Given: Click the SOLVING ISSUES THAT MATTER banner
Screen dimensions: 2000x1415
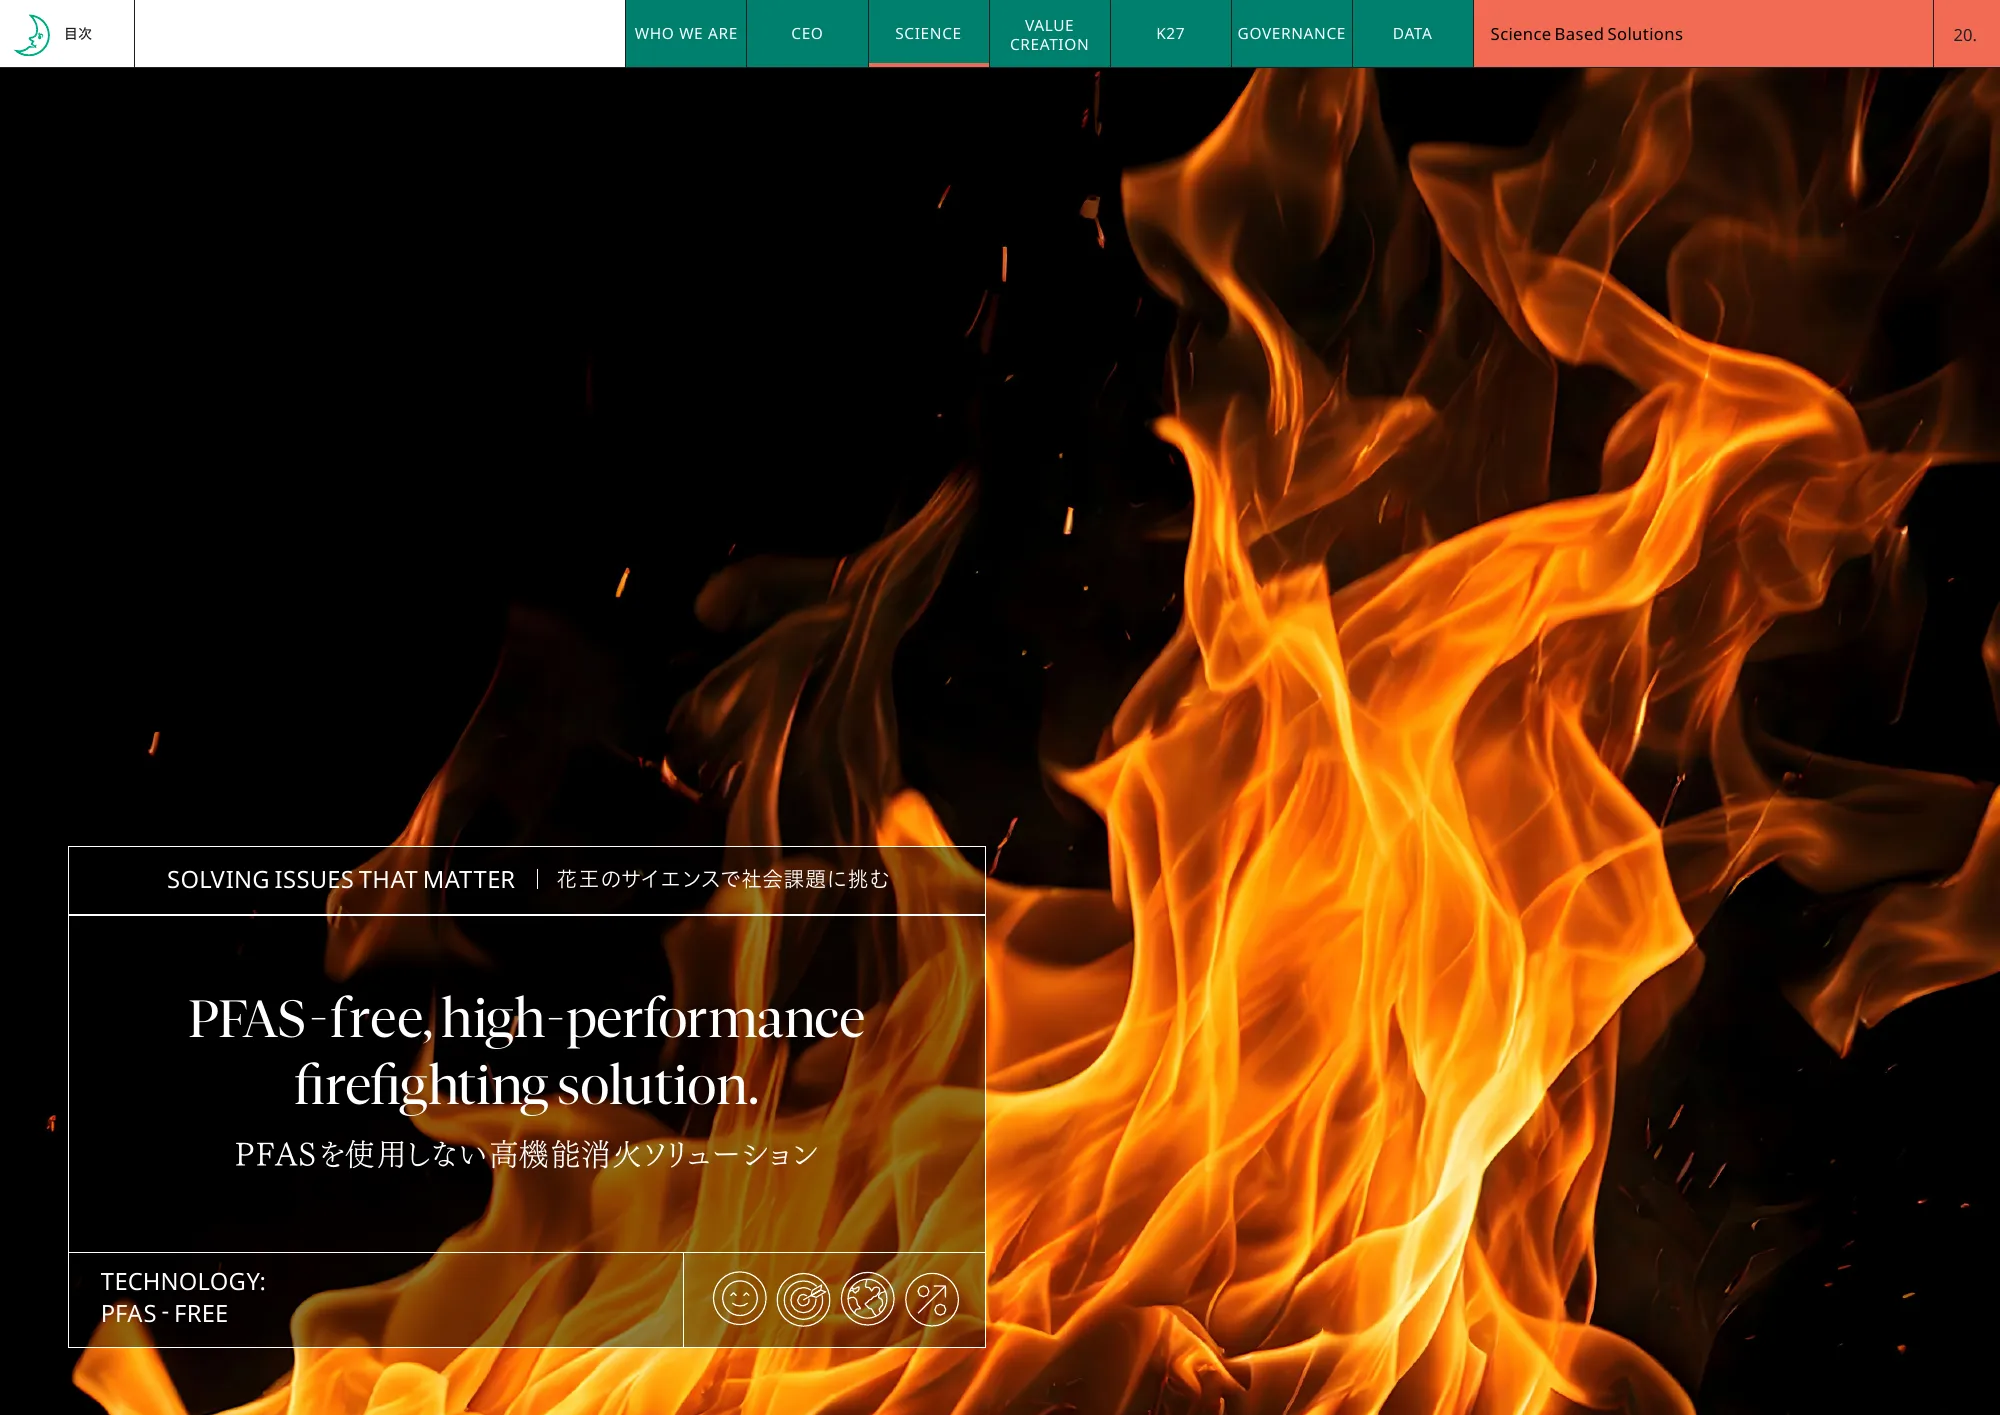Looking at the screenshot, I should [340, 880].
